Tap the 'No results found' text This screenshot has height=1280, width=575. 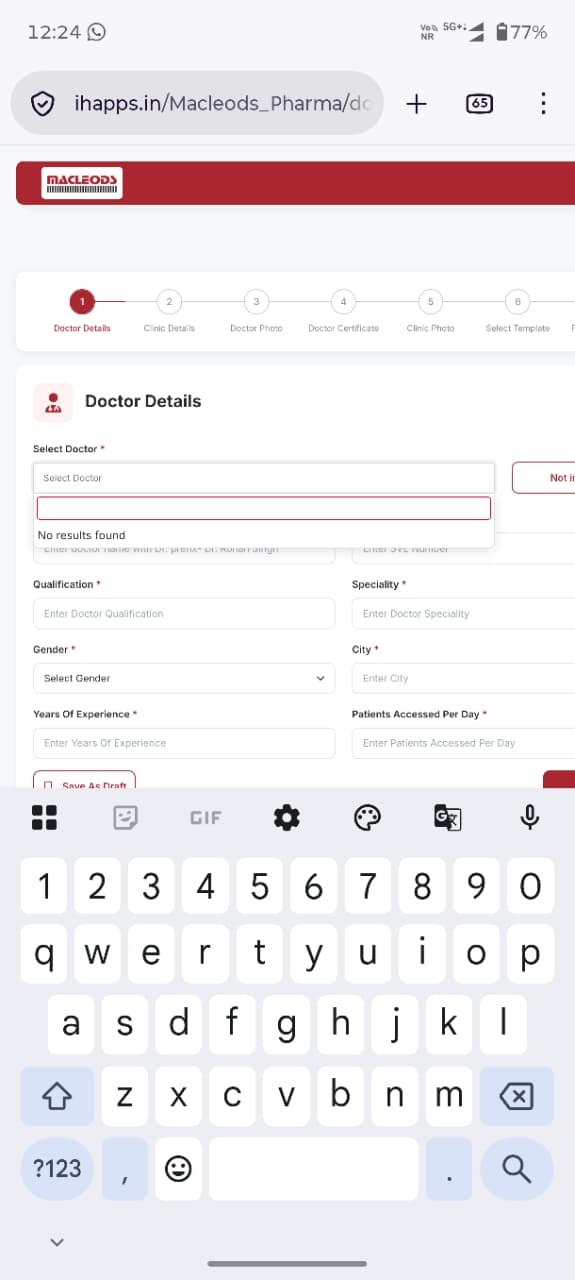coord(82,535)
